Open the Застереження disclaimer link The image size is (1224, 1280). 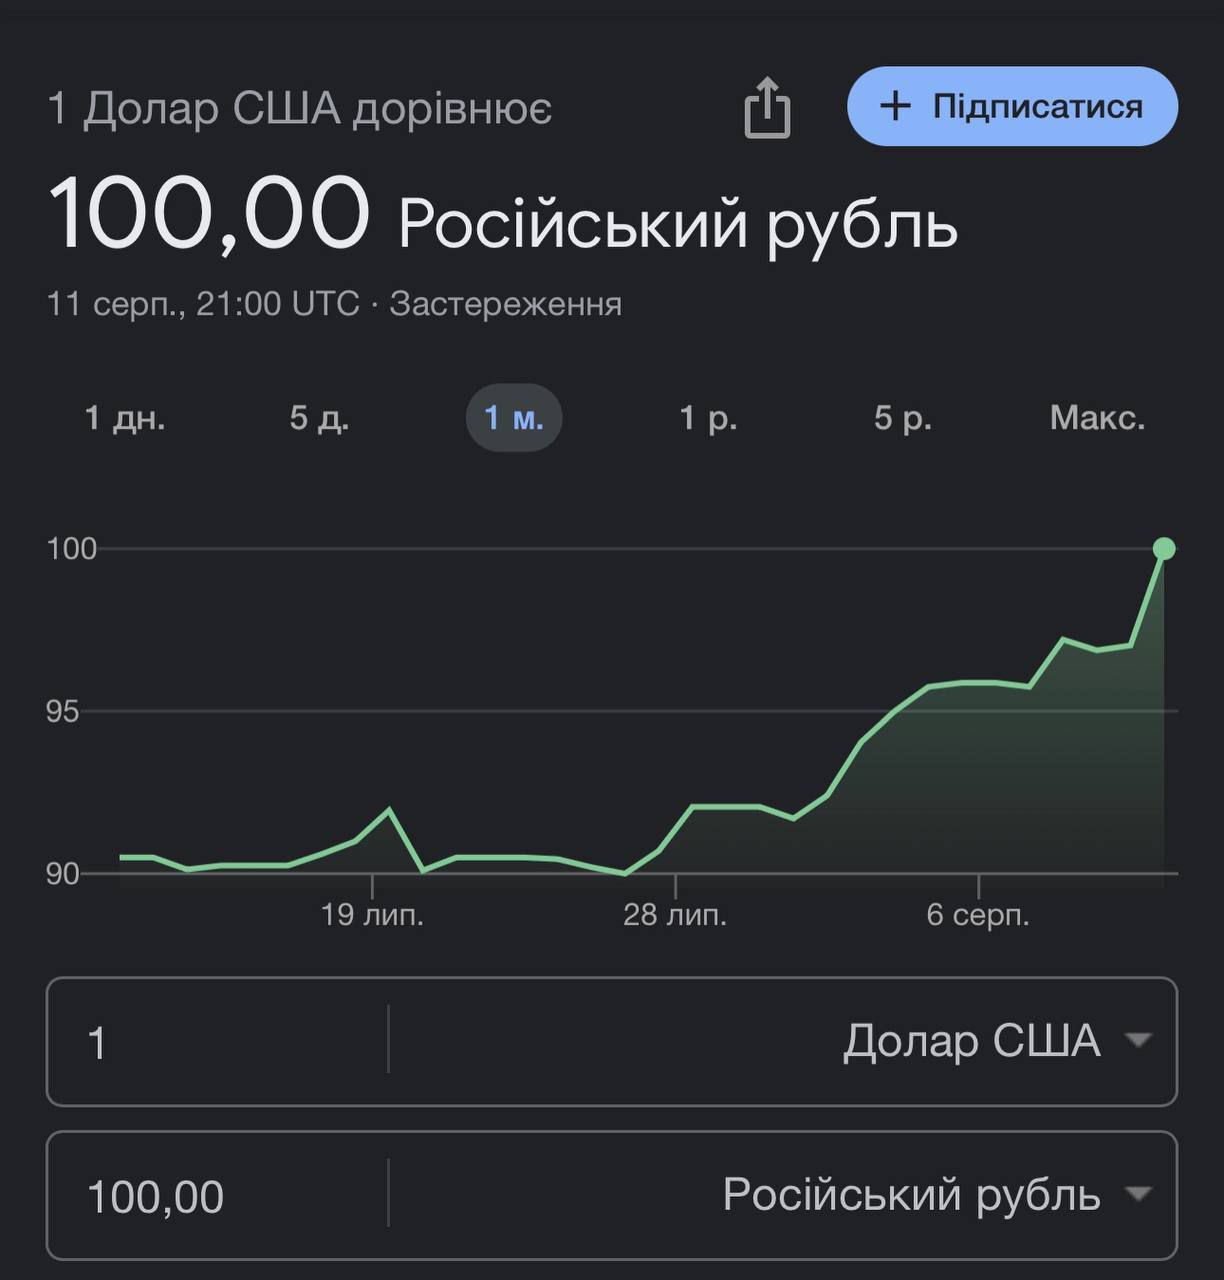505,303
